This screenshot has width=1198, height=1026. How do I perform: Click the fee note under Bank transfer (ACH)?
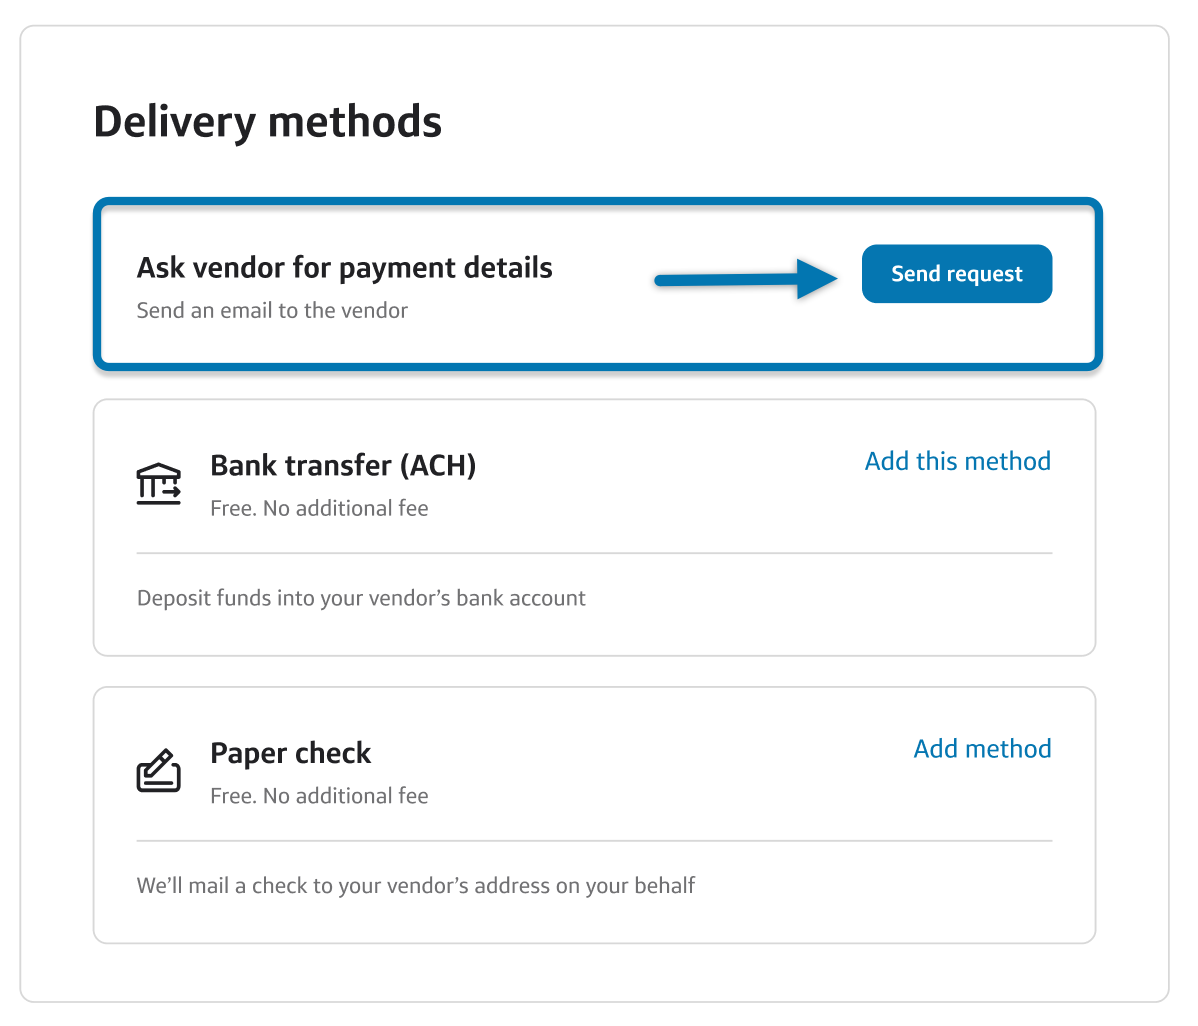[319, 508]
